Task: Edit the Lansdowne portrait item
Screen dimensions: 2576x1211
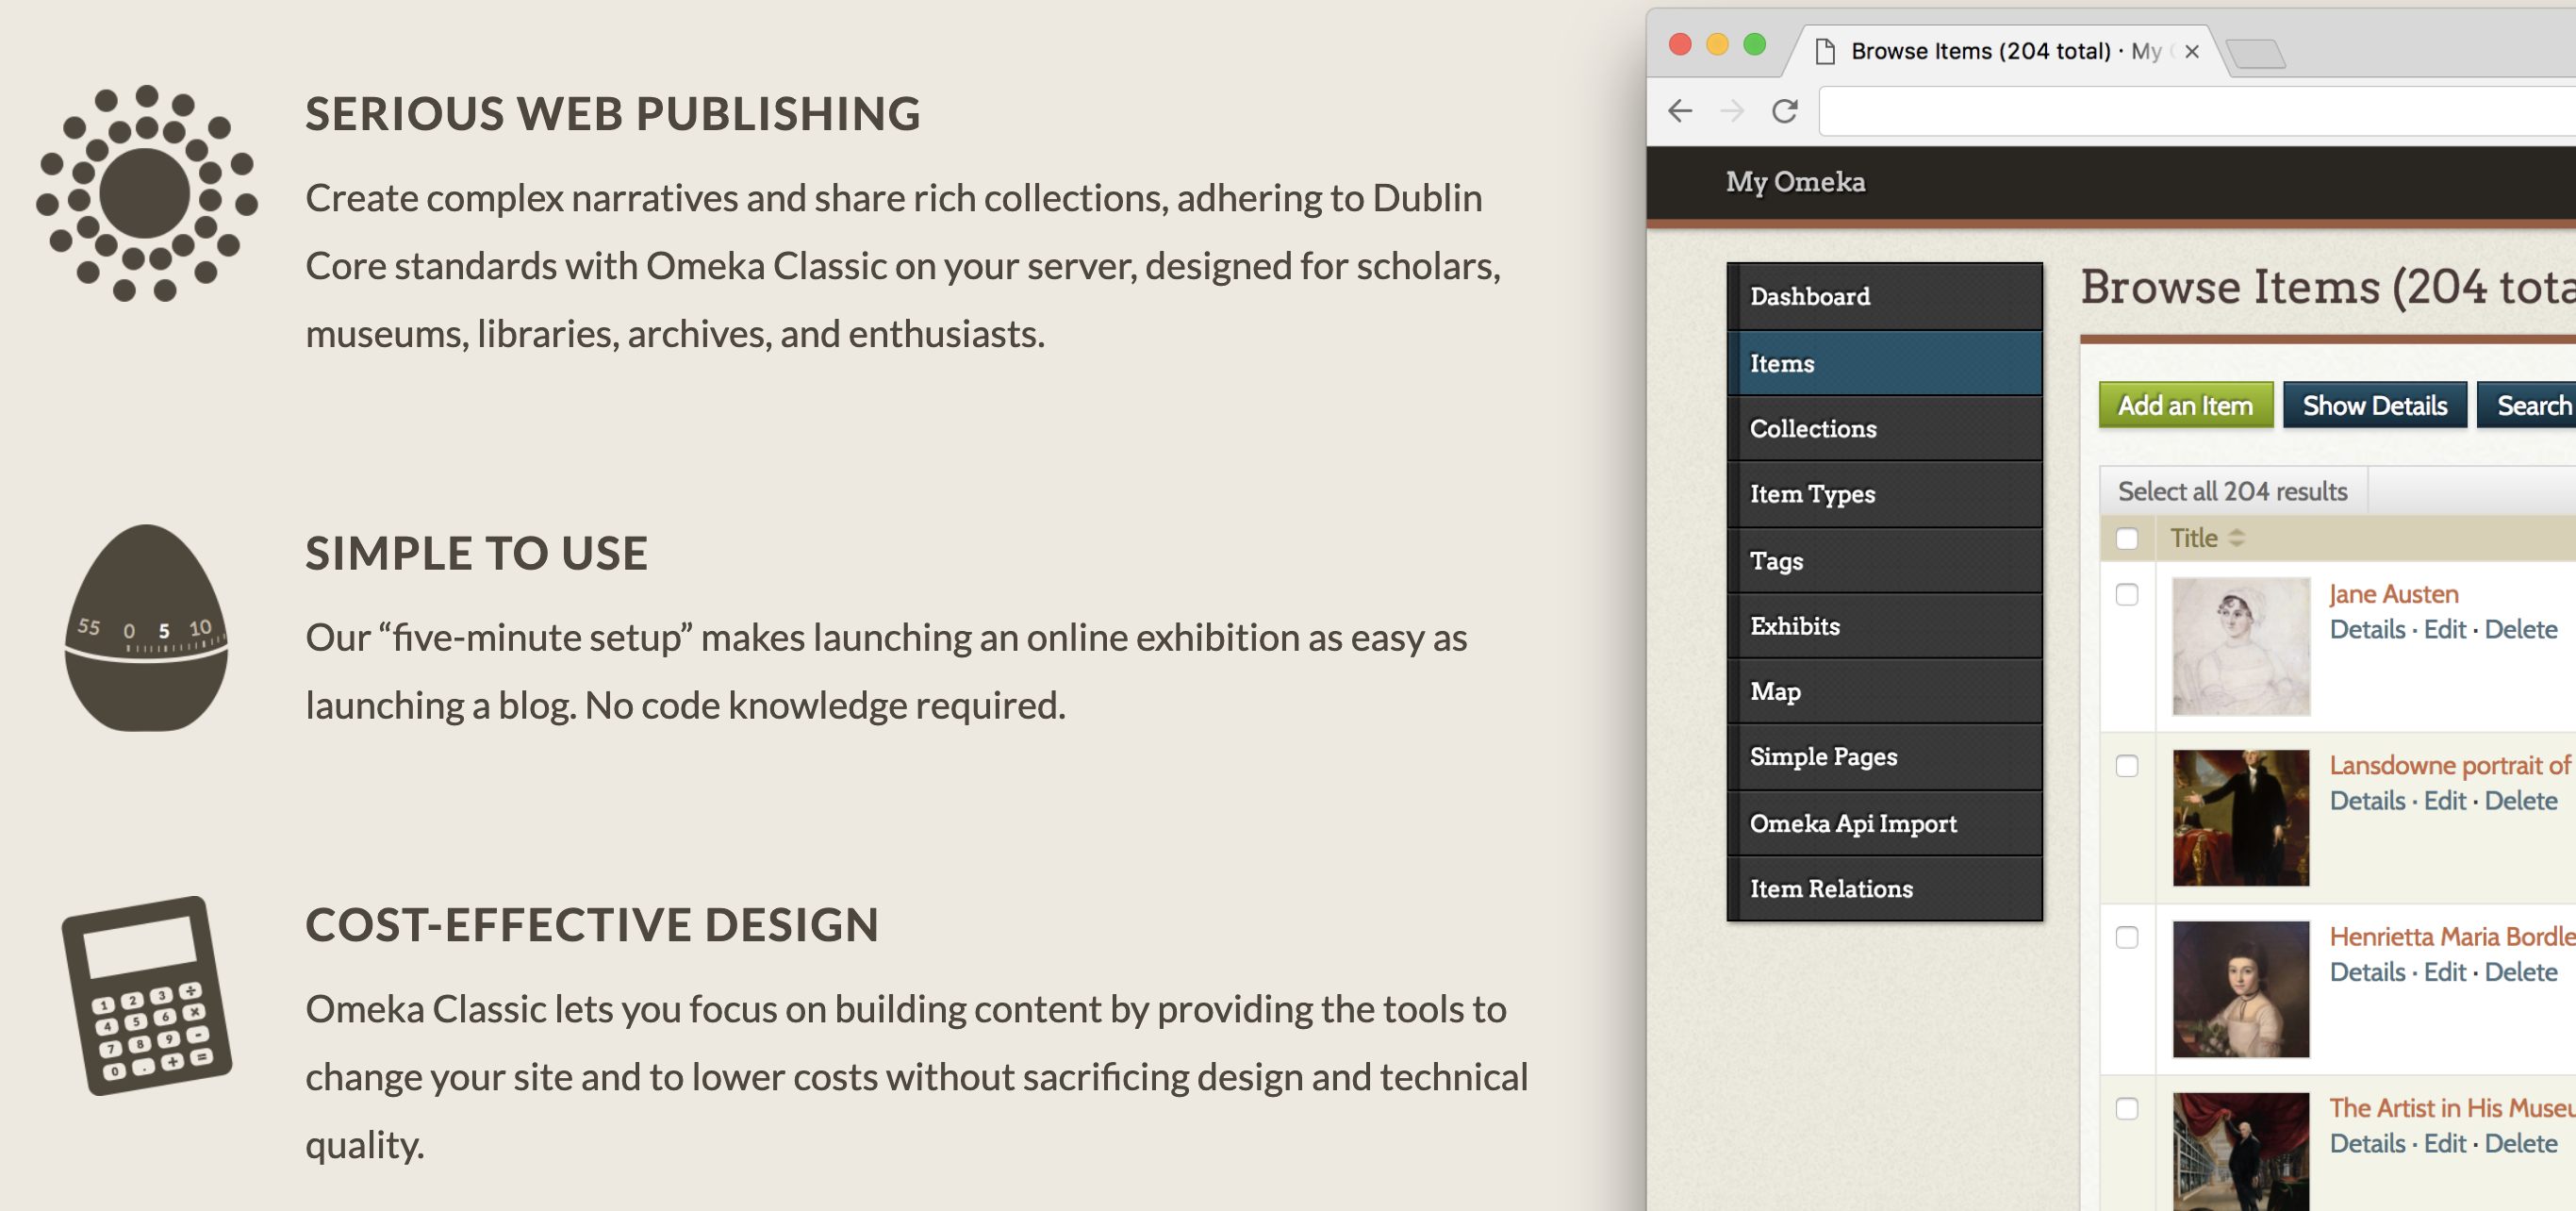Action: [2445, 801]
